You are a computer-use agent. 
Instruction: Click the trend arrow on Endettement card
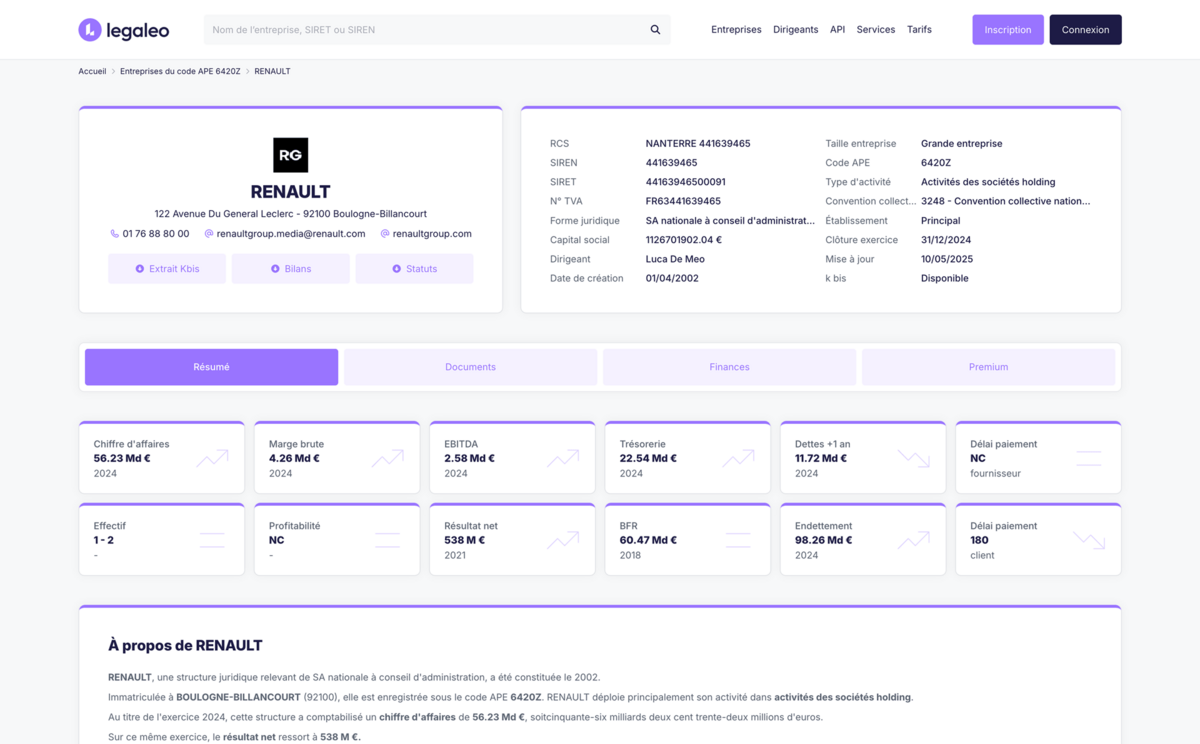pos(913,540)
